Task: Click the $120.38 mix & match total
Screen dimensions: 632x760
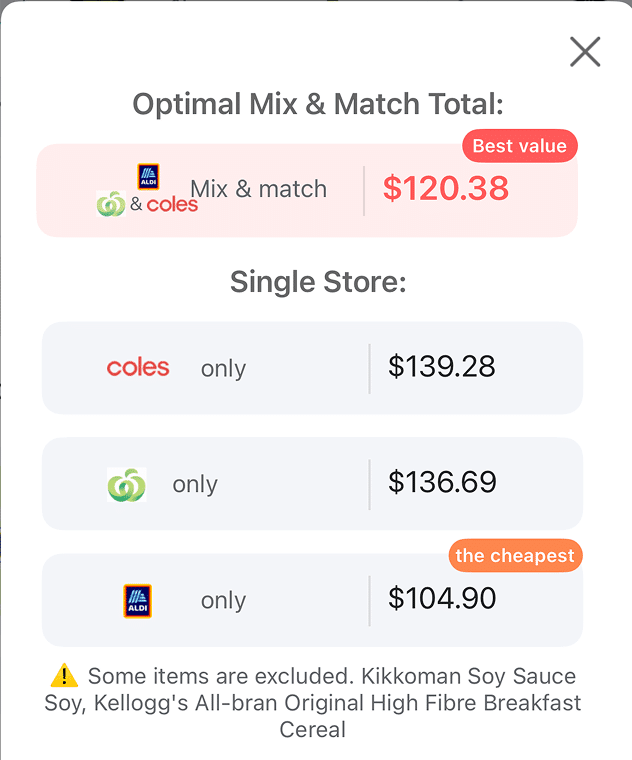Action: [x=446, y=188]
